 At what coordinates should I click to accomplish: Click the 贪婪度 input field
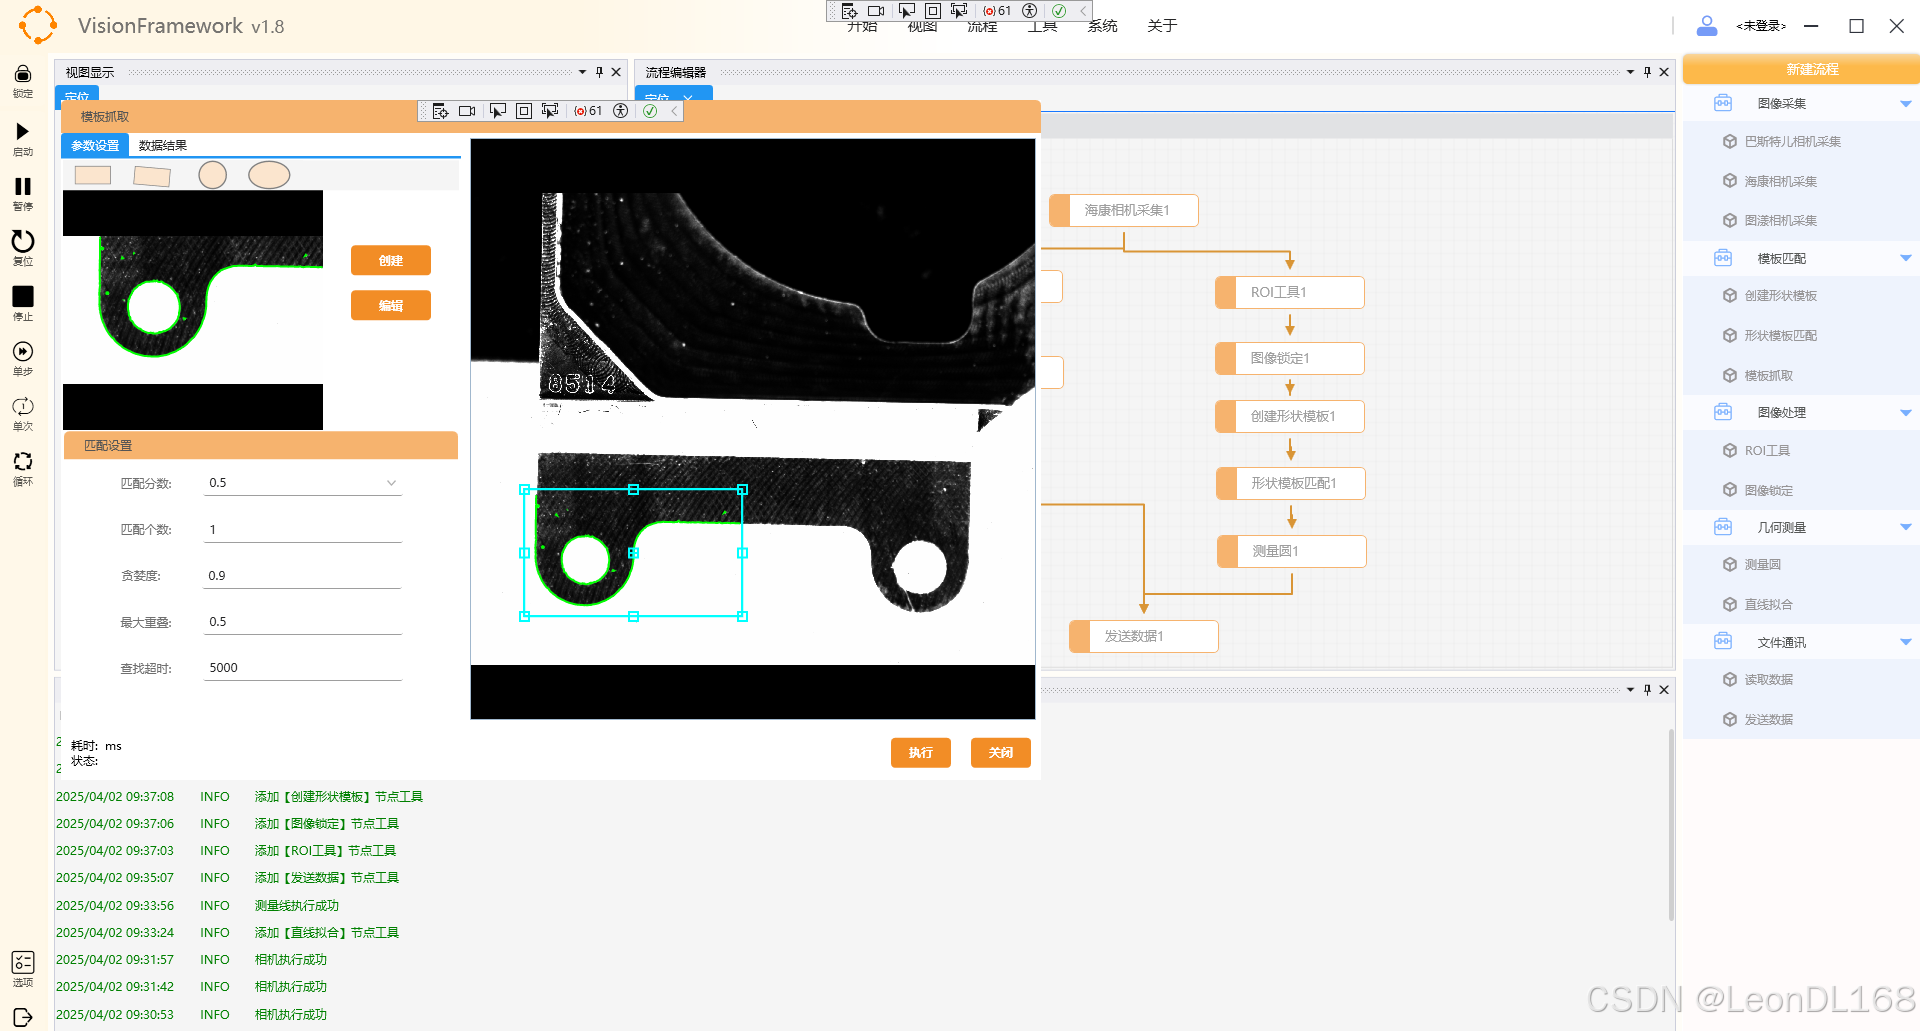click(x=303, y=576)
